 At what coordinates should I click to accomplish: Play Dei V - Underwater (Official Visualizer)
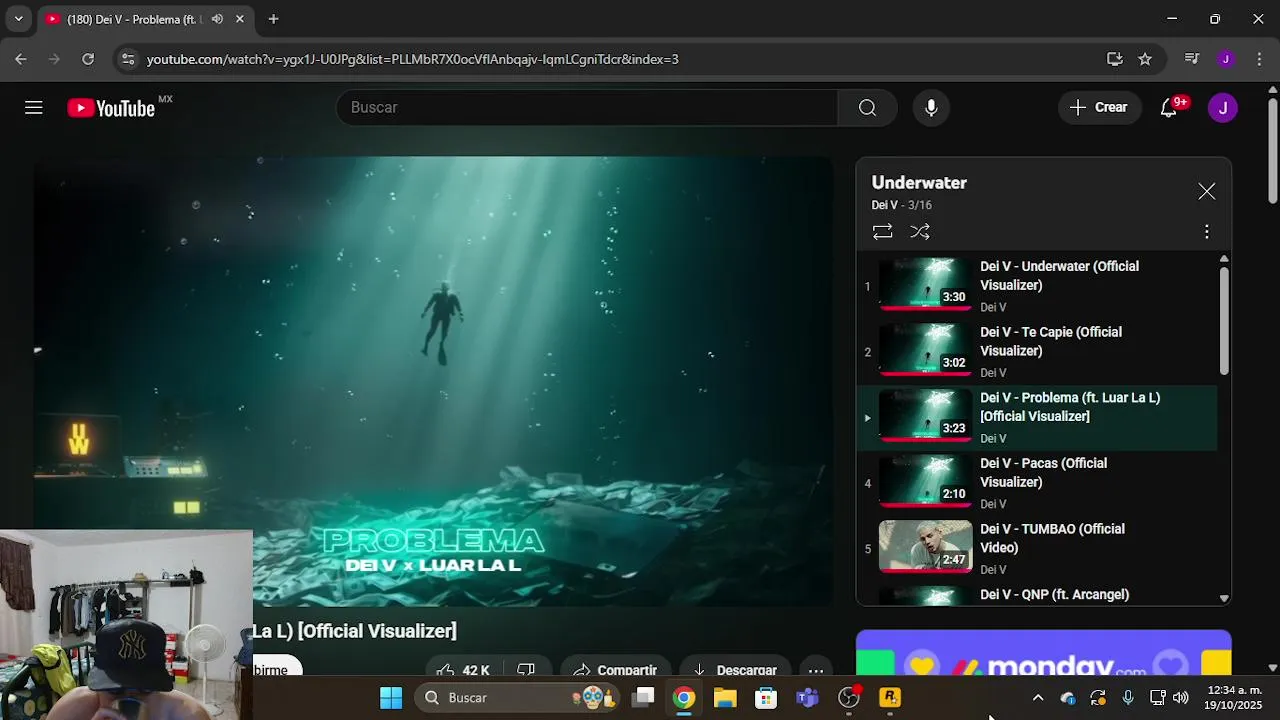pos(1038,287)
